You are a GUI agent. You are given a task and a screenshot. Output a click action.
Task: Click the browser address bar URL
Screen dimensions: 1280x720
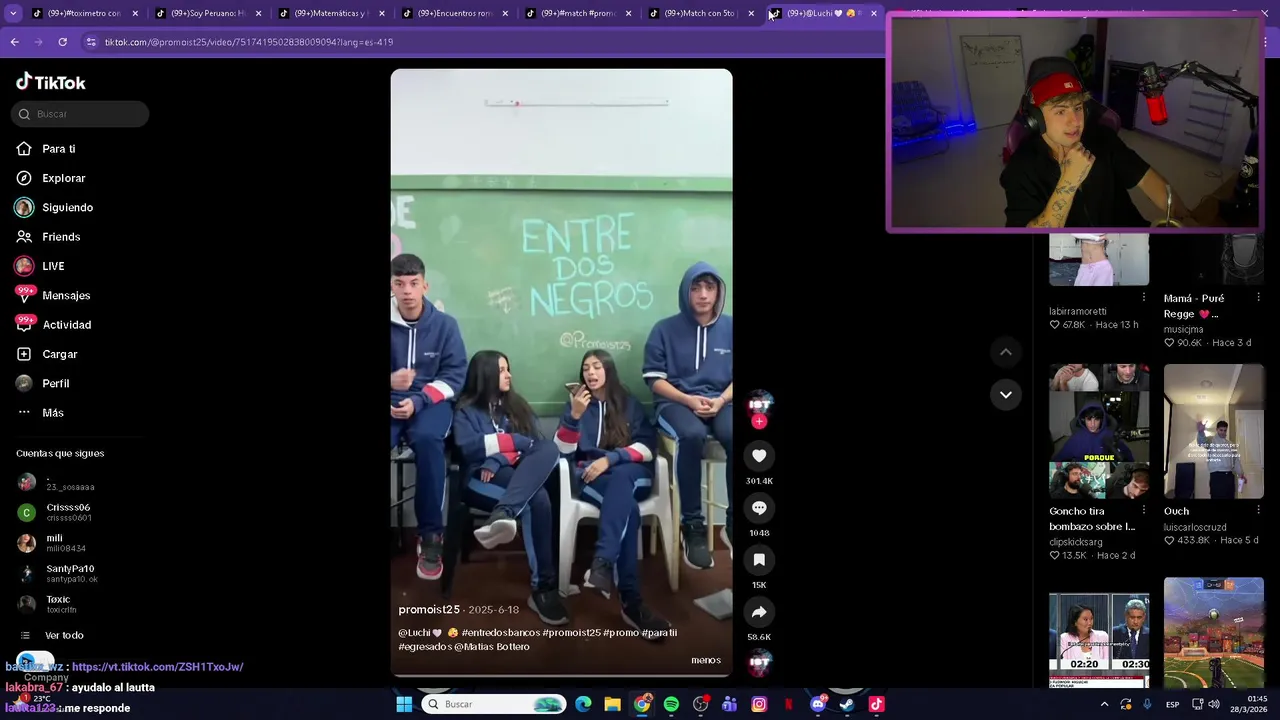(x=249, y=42)
